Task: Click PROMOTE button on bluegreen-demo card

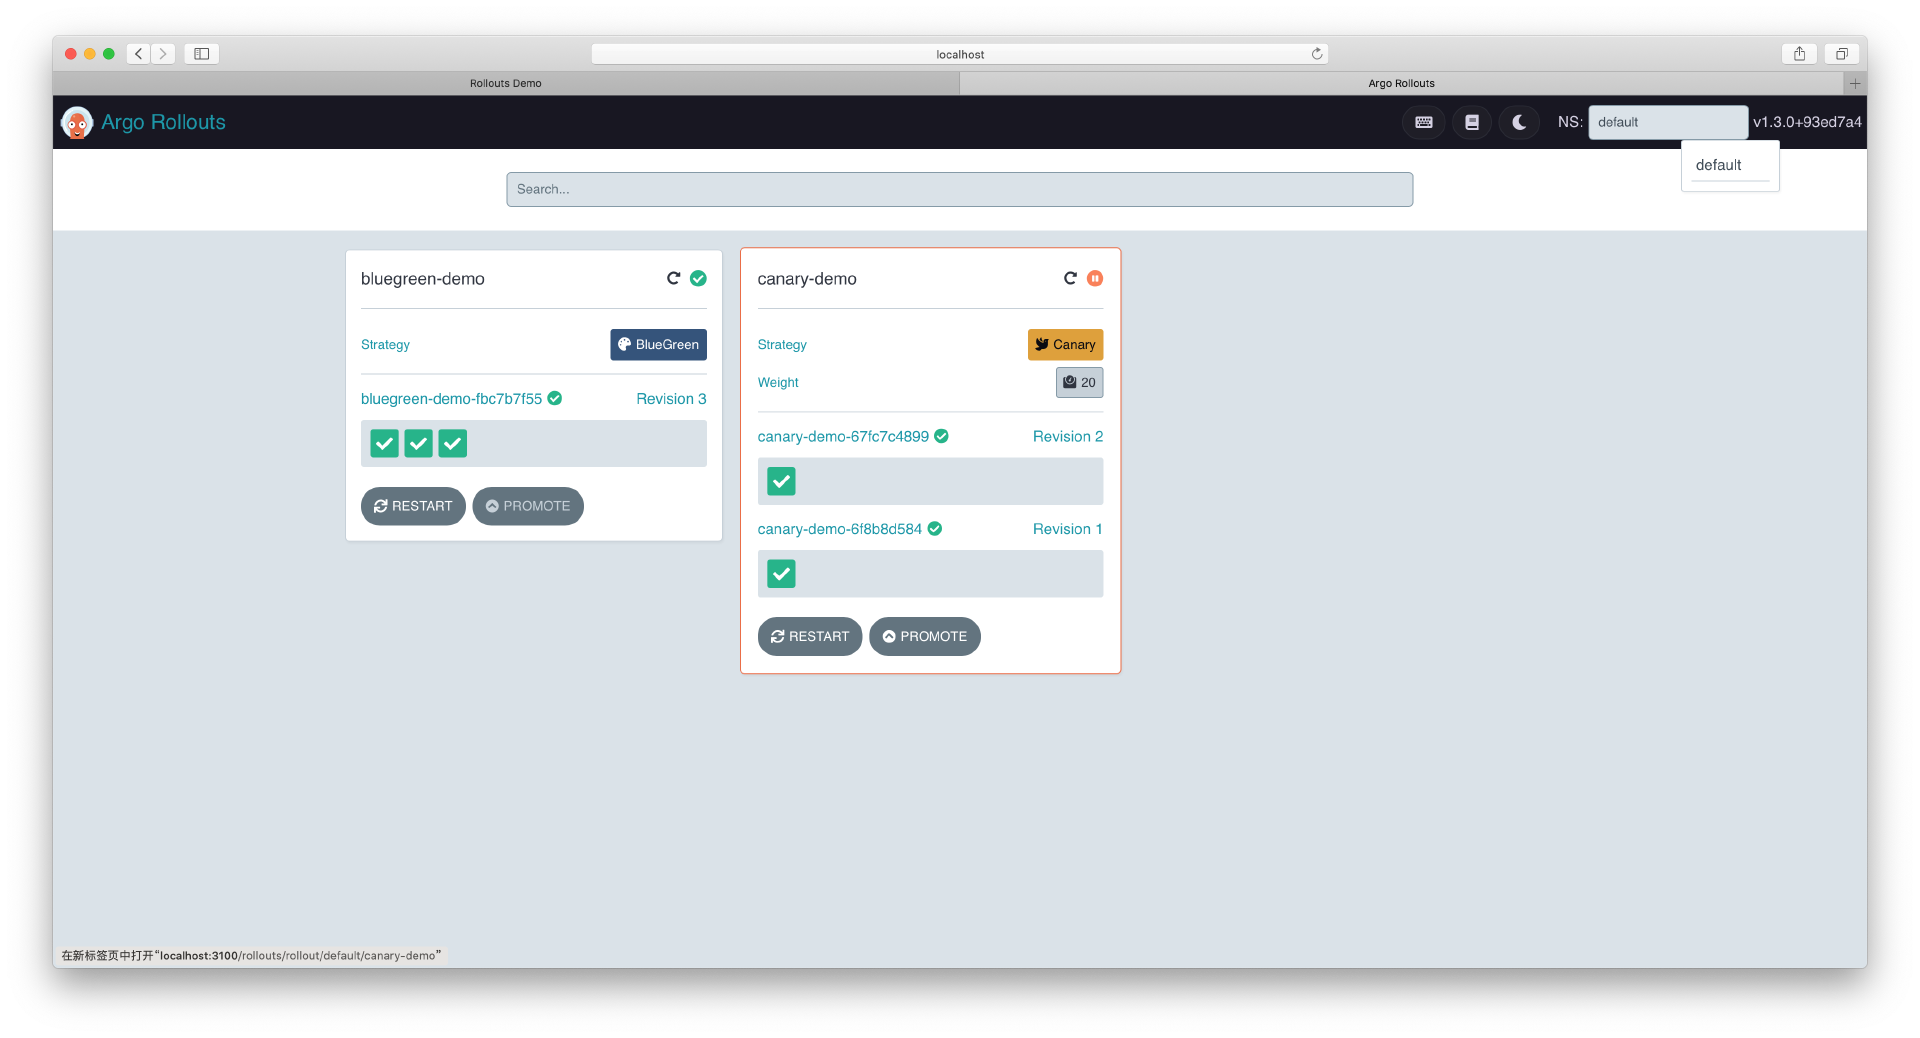Action: point(528,506)
